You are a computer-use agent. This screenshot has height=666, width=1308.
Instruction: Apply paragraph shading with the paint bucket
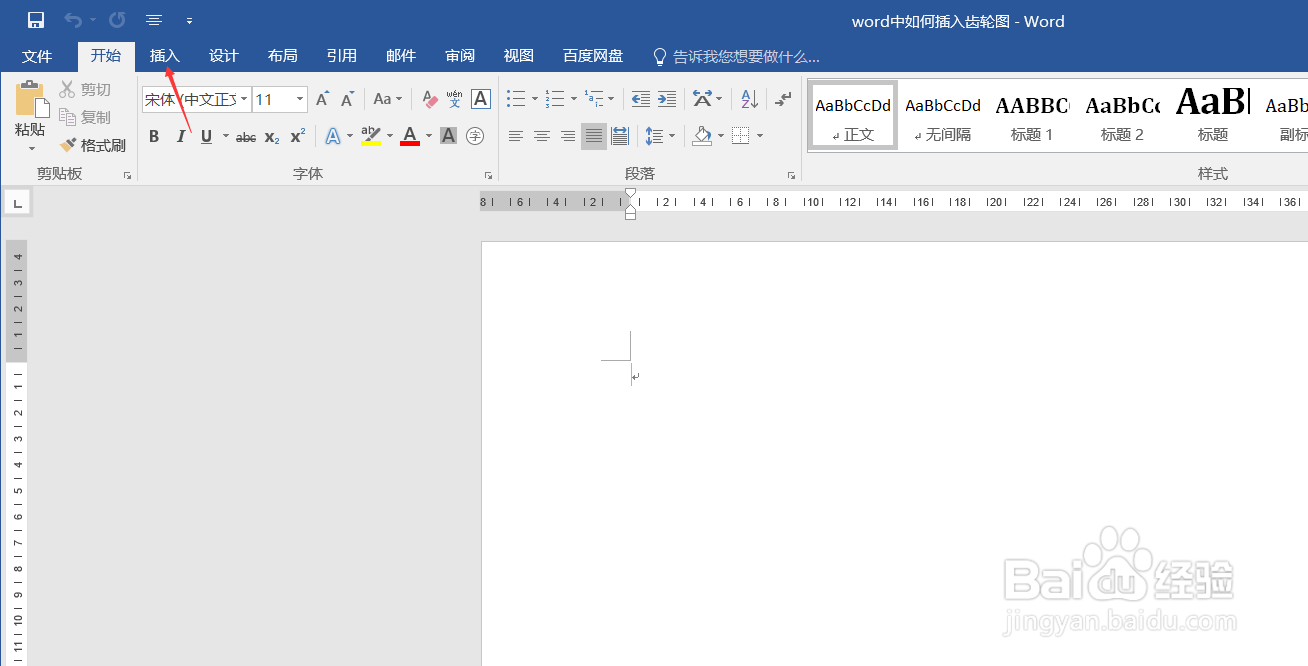(x=702, y=136)
